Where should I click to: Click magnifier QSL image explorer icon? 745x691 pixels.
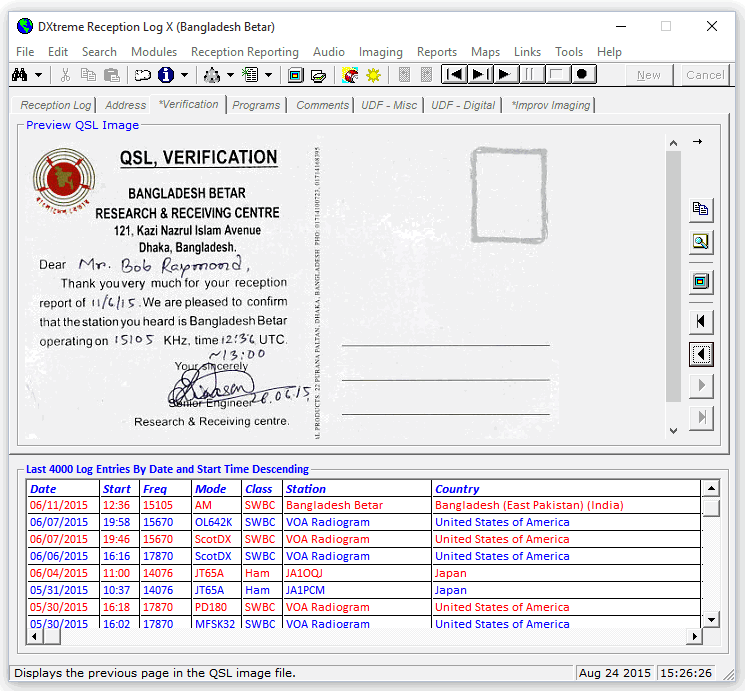pos(701,242)
